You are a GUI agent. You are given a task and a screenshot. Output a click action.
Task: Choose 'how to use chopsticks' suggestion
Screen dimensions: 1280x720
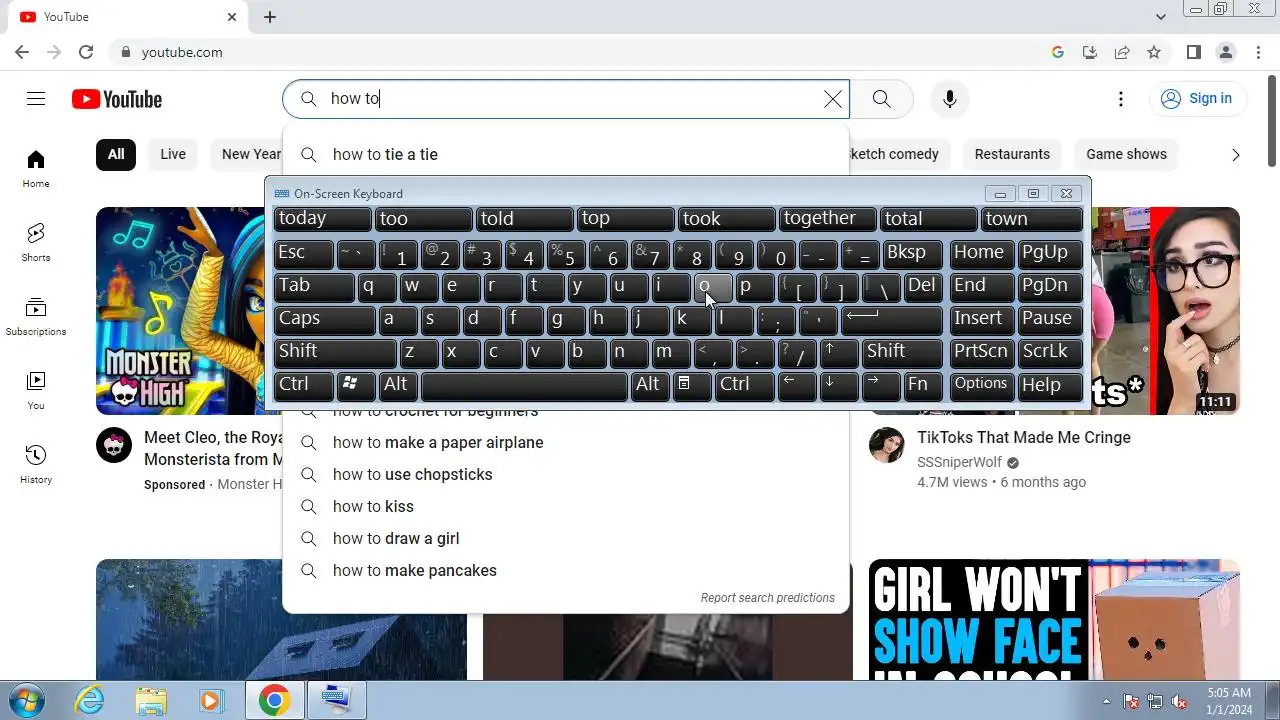coord(566,474)
